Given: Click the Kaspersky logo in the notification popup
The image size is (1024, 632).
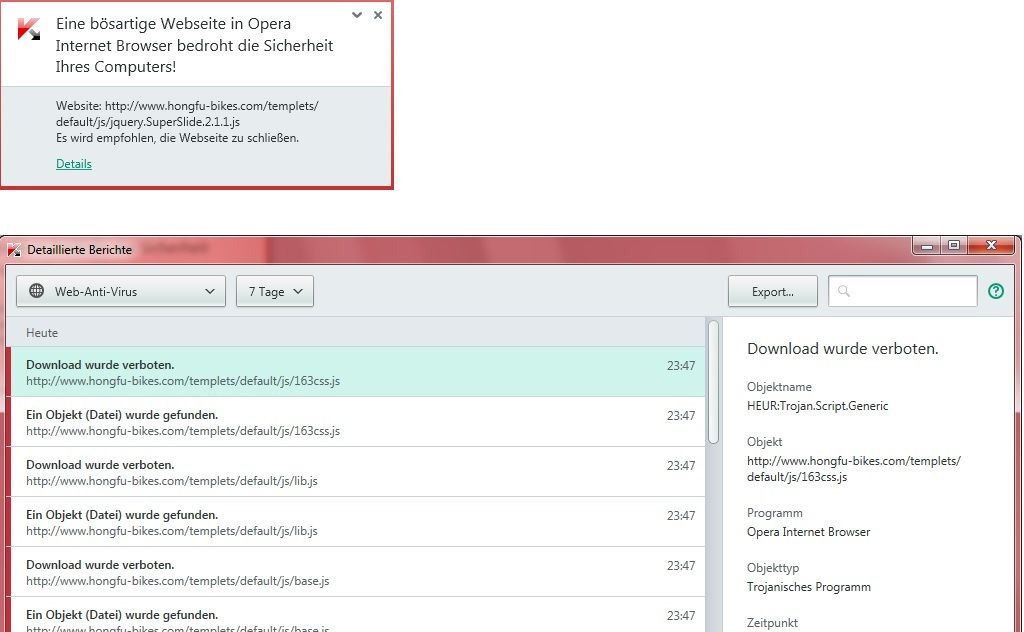Looking at the screenshot, I should [28, 30].
